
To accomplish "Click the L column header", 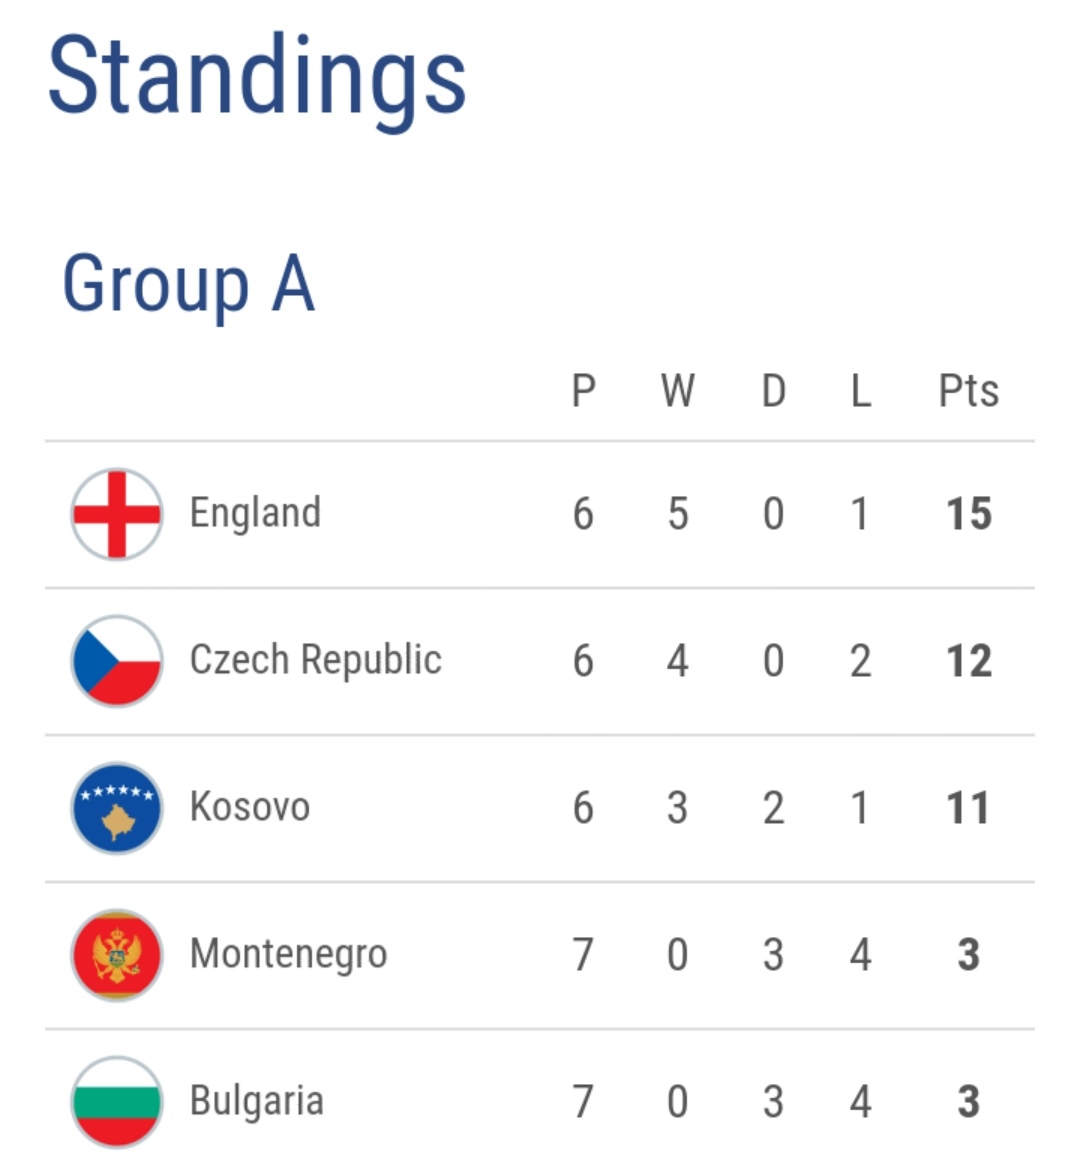I will pos(860,391).
